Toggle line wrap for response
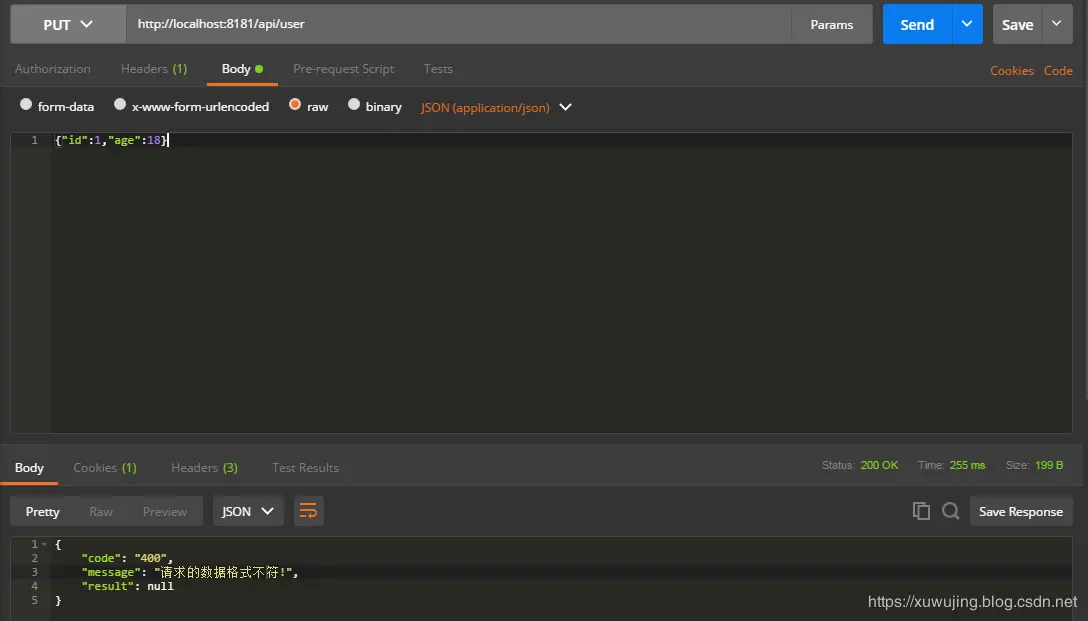The image size is (1088, 621). [x=308, y=511]
